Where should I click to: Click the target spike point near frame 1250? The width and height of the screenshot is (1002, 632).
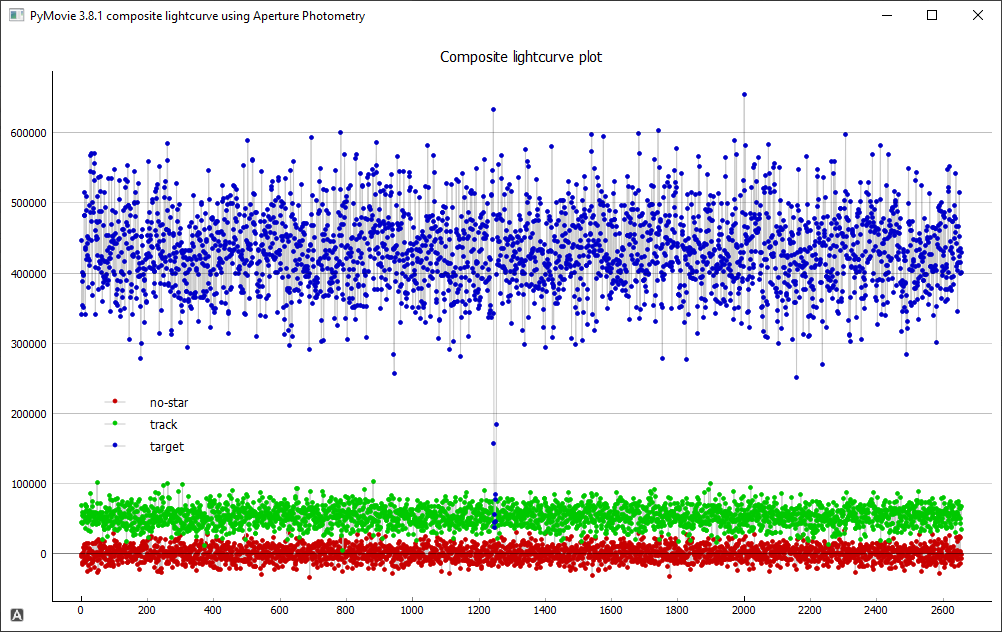[x=493, y=109]
